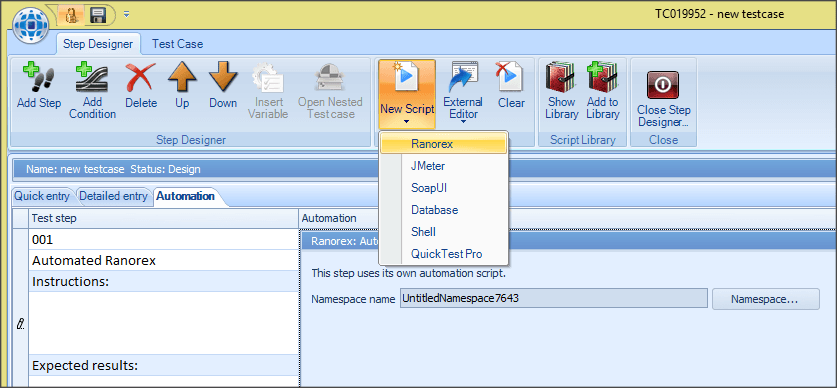Click the step number 001 cell
Image resolution: width=837 pixels, height=388 pixels.
click(x=164, y=240)
